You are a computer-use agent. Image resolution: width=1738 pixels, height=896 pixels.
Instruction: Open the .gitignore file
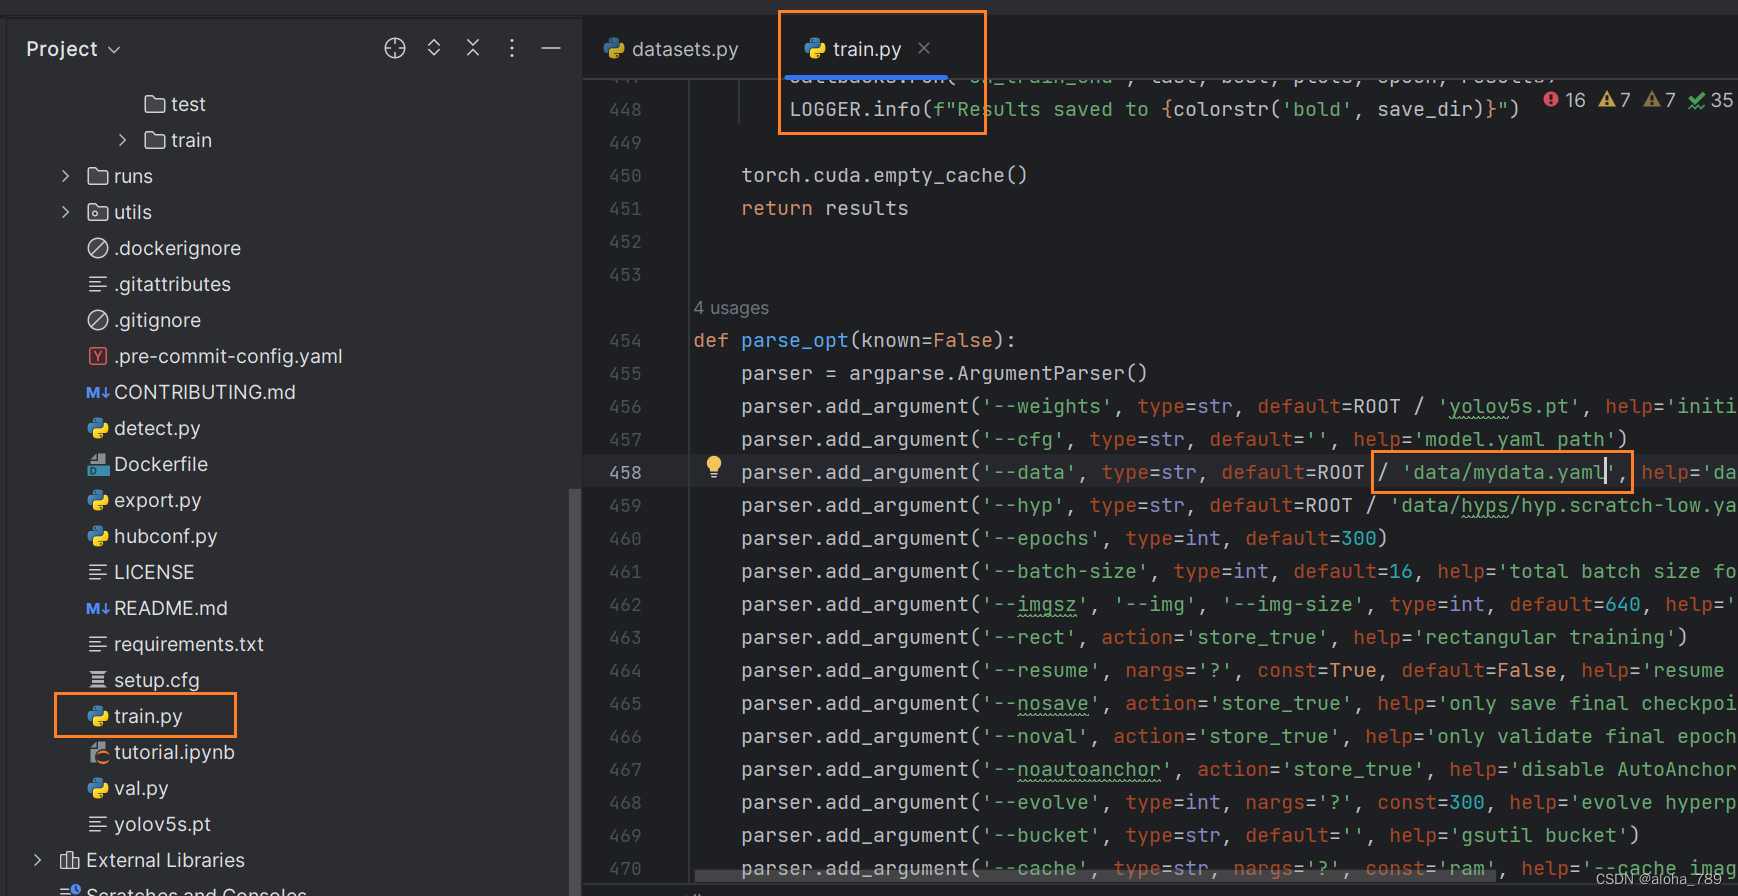(144, 320)
